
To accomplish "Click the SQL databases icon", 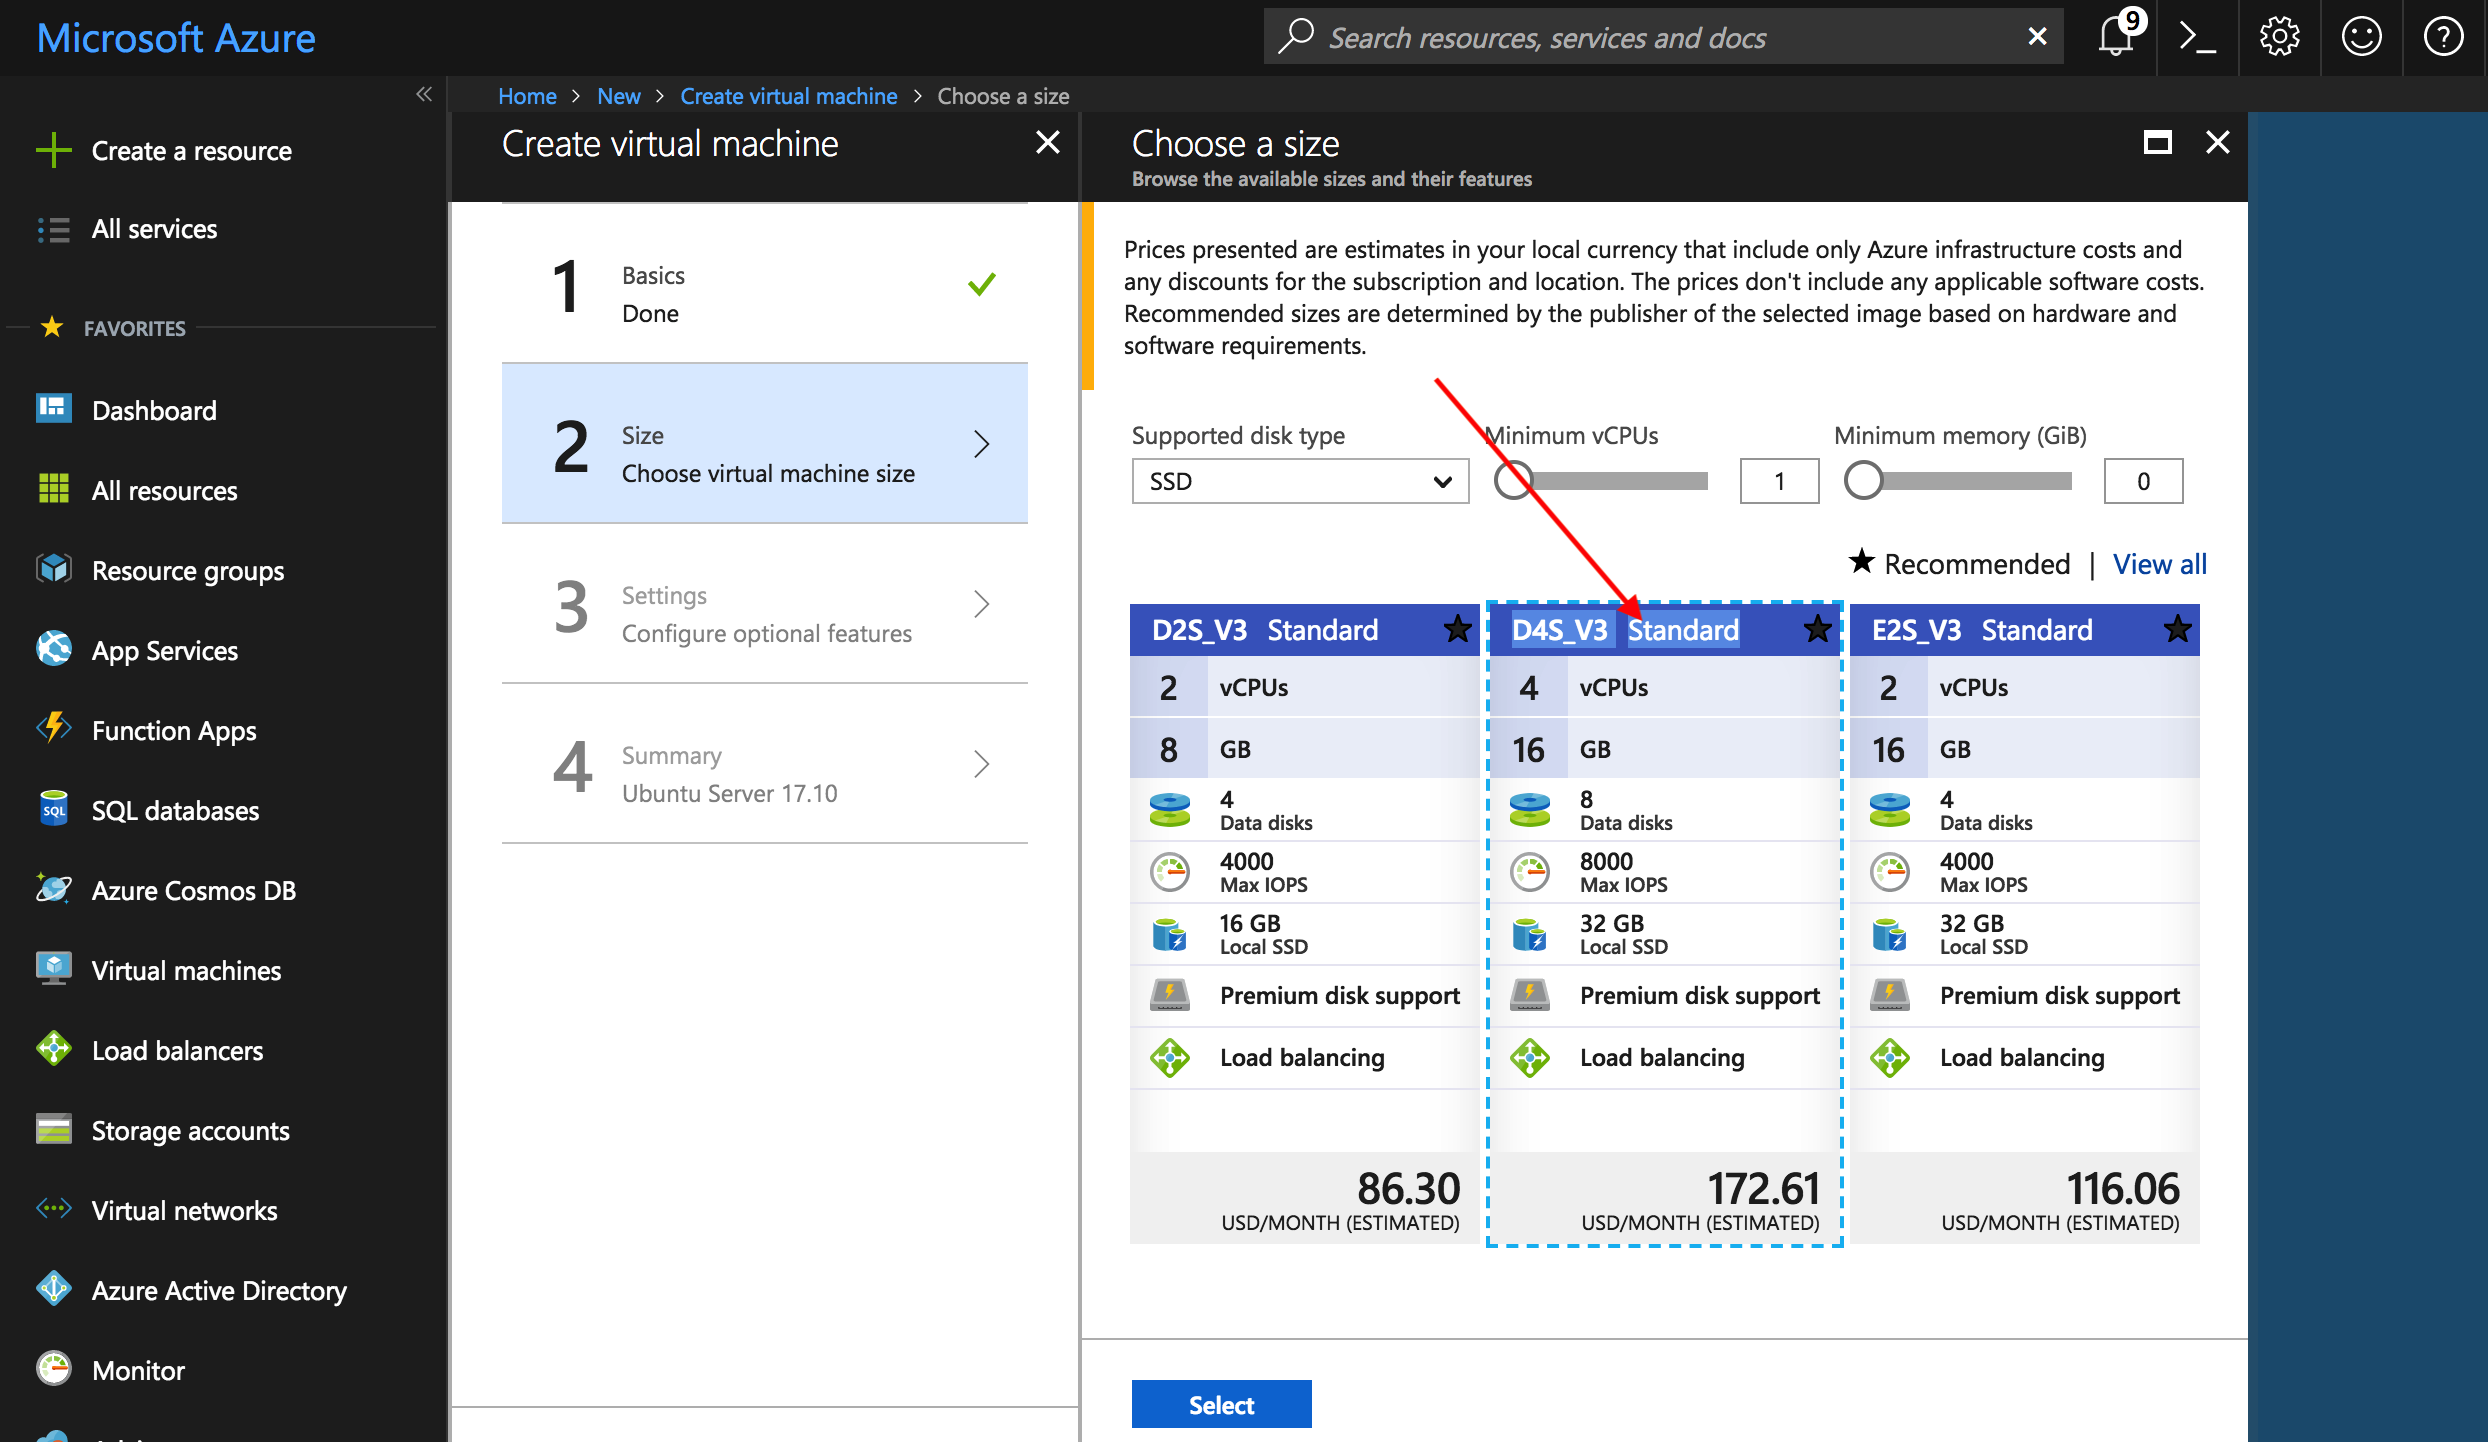I will (53, 809).
